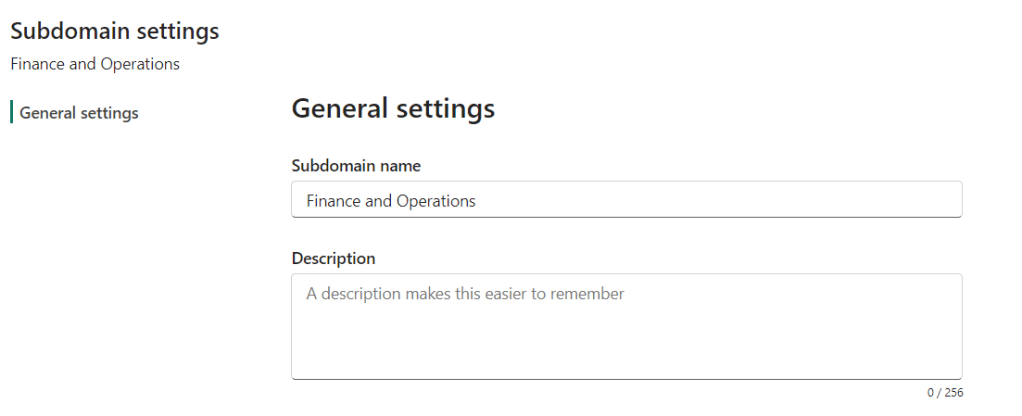
Task: Click the description placeholder text
Action: click(x=465, y=294)
